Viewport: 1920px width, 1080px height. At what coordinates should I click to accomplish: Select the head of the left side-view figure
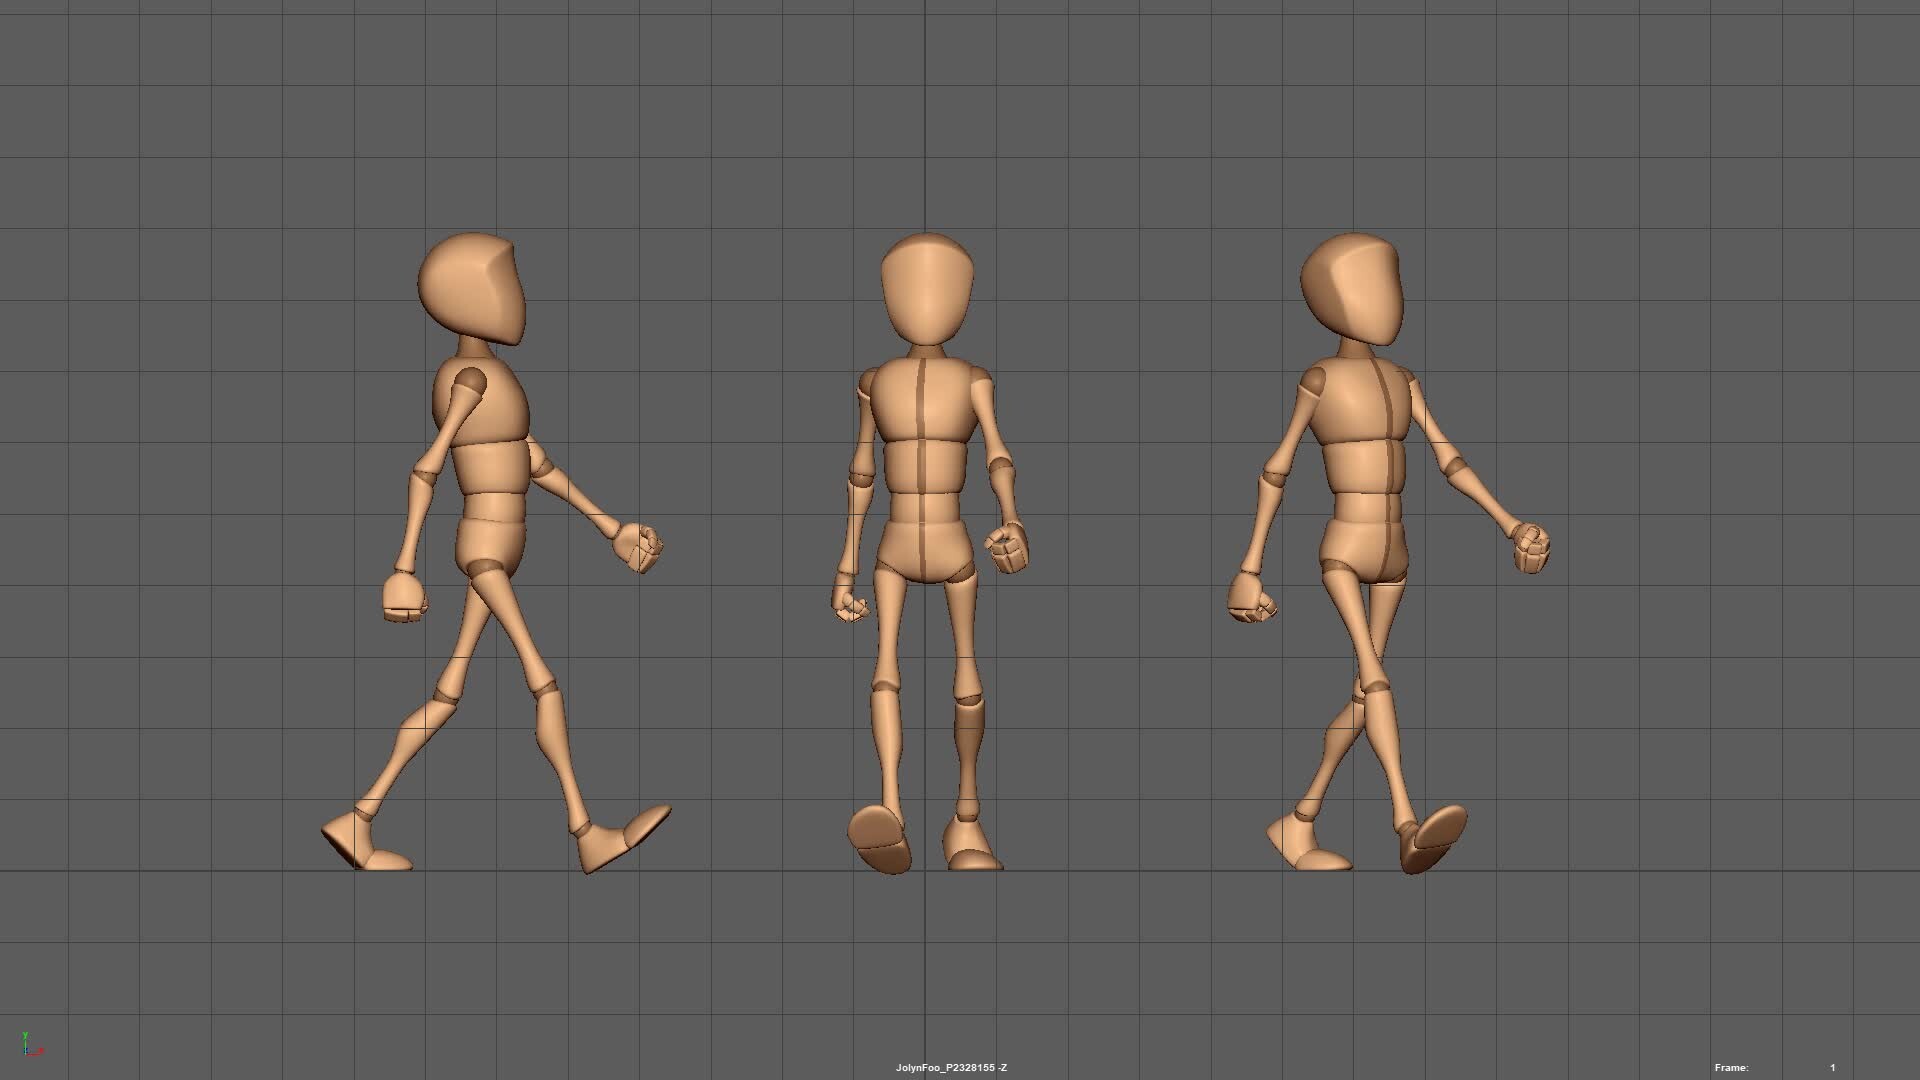pos(472,290)
